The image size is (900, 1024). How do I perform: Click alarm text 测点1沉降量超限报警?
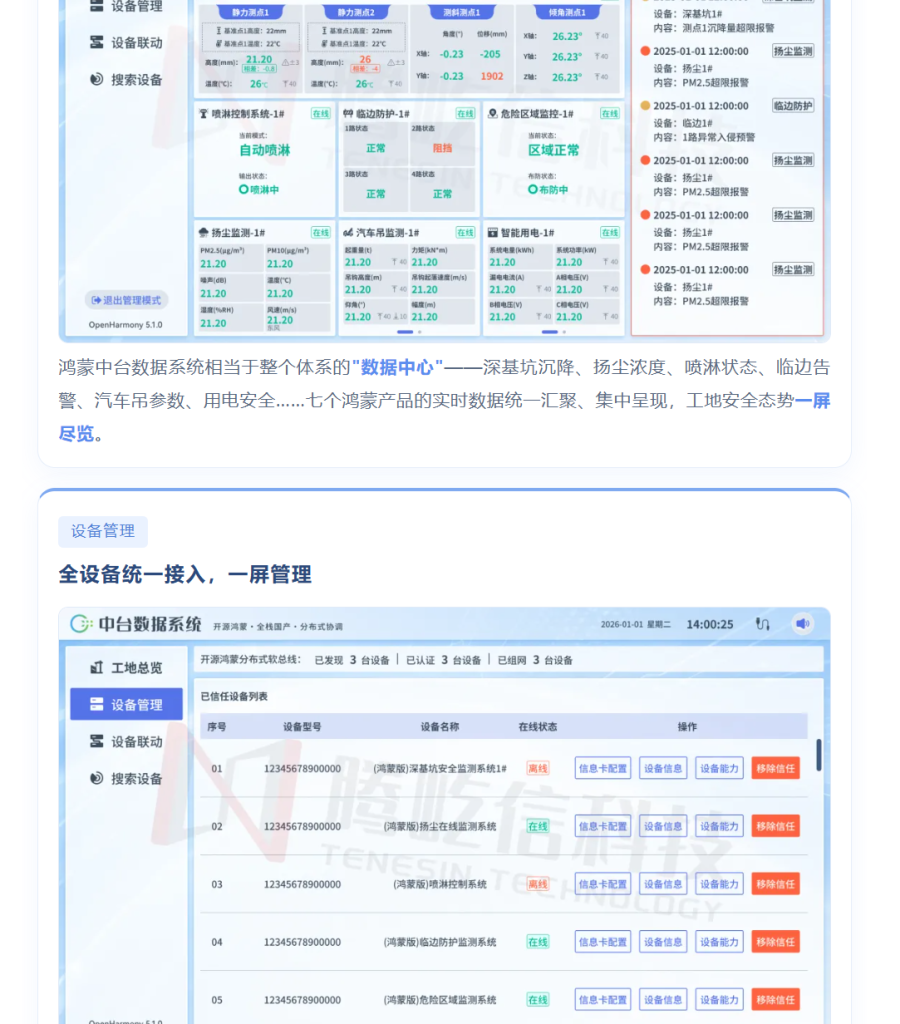(728, 28)
